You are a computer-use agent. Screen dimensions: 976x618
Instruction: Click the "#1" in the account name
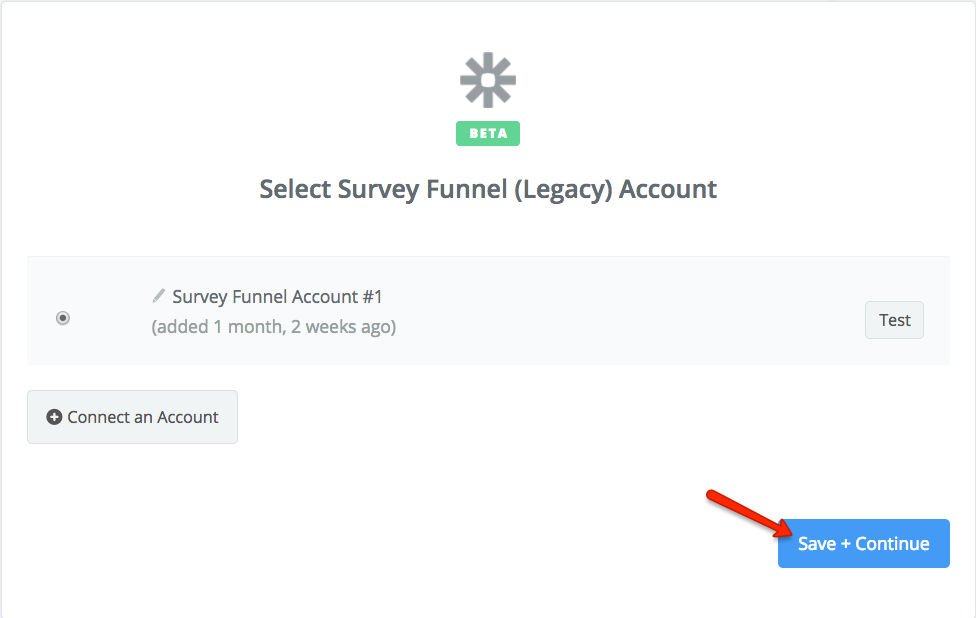pos(373,297)
